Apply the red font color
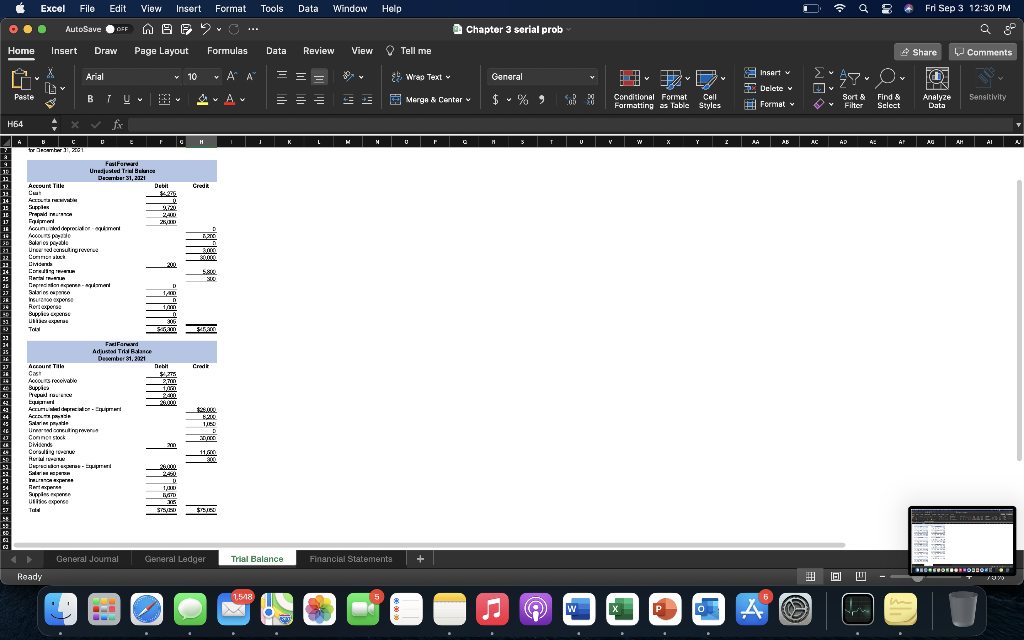 click(229, 99)
